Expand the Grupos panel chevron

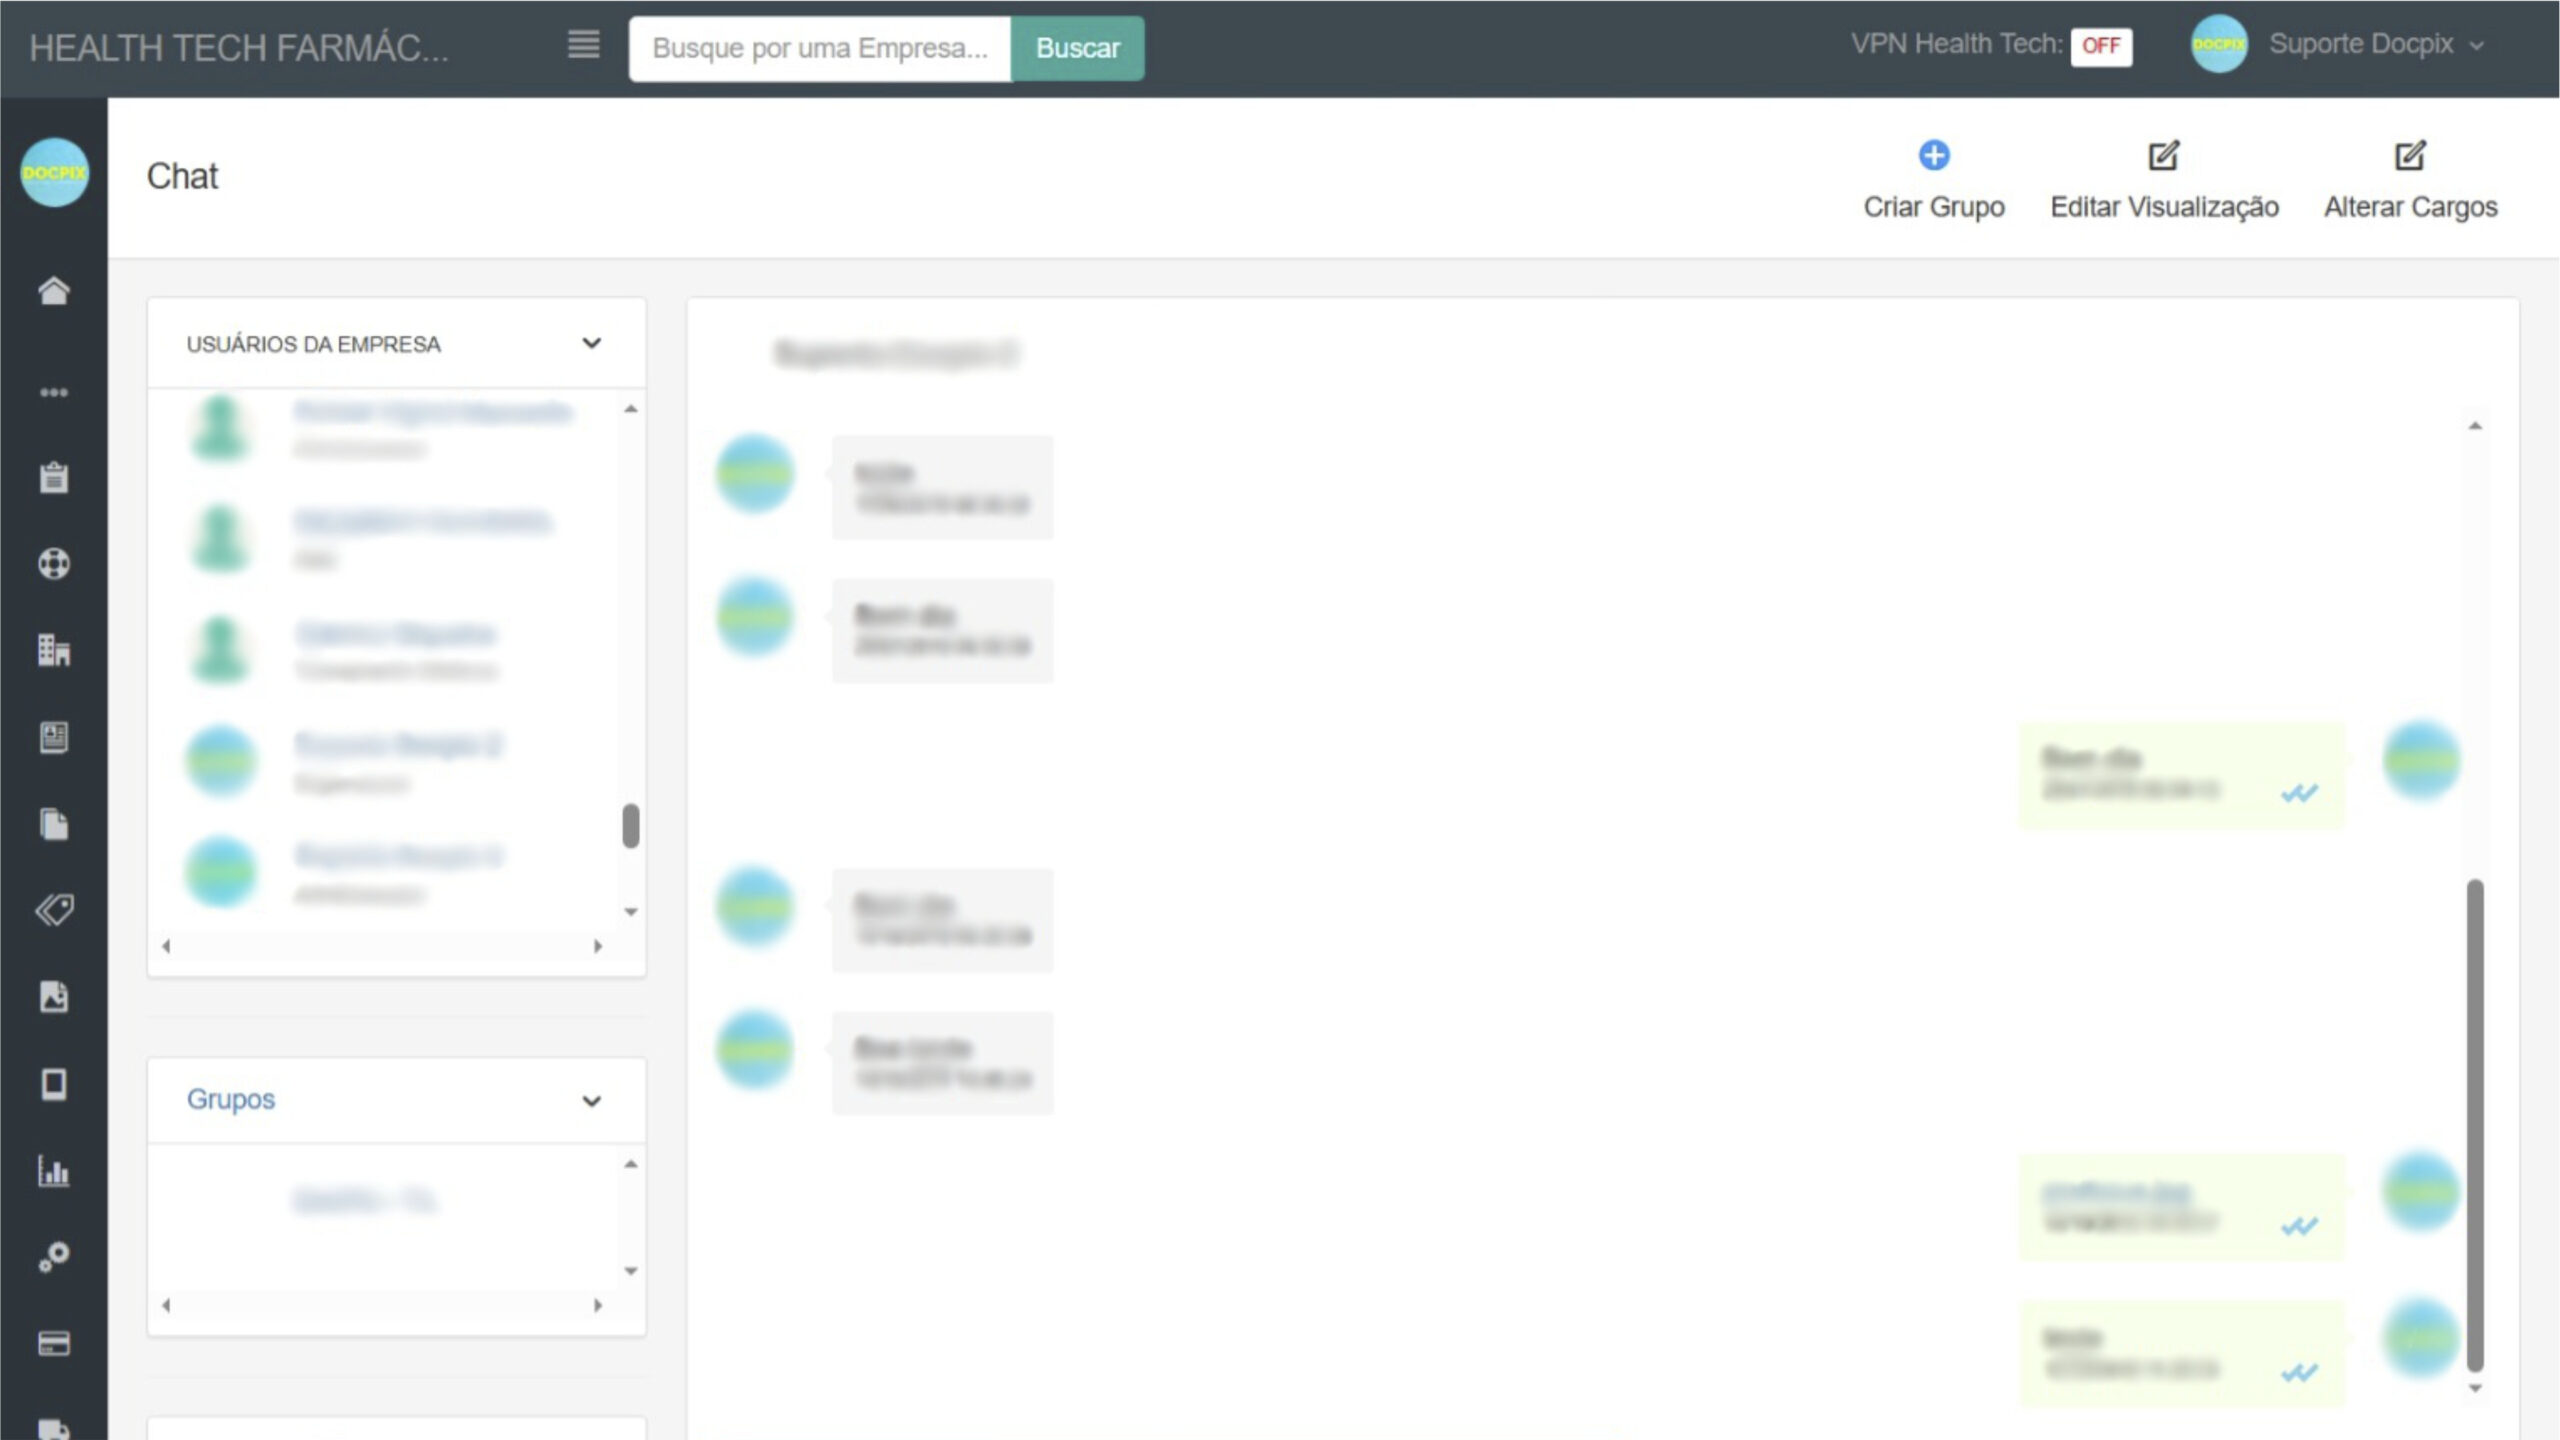point(591,1101)
